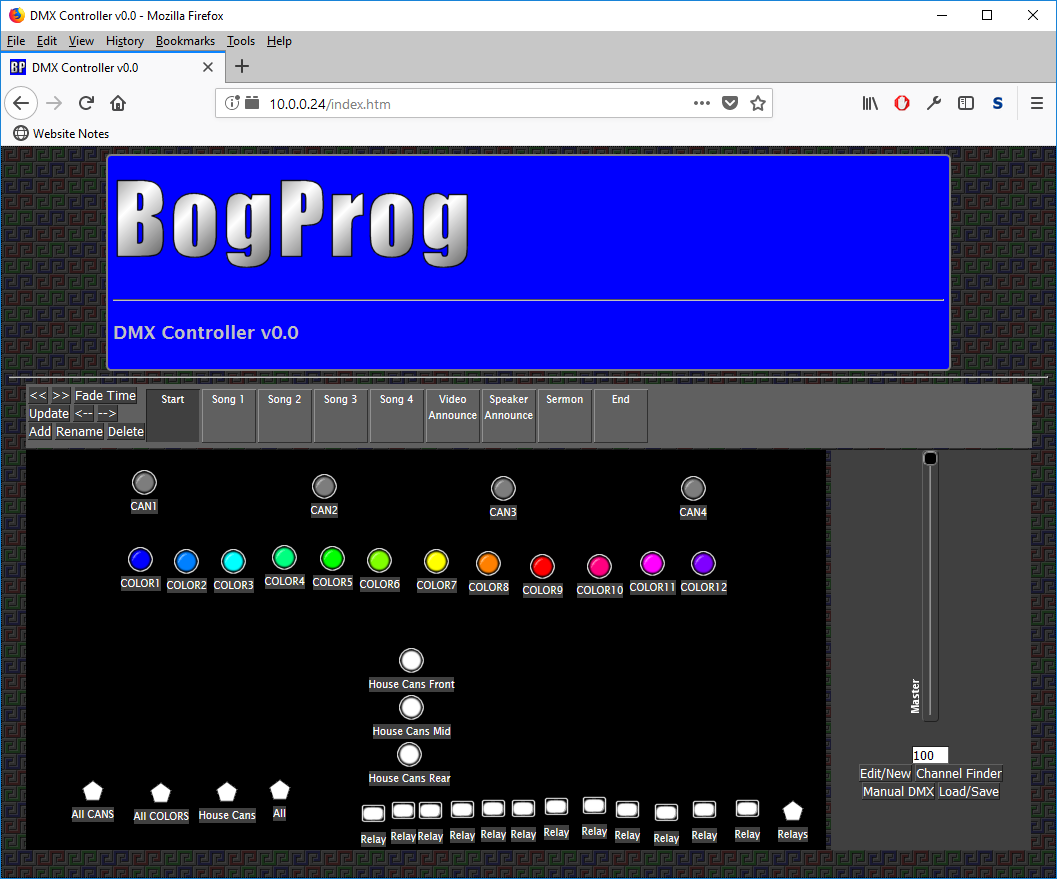Click the CAN1 light control
The height and width of the screenshot is (879, 1057).
point(143,481)
